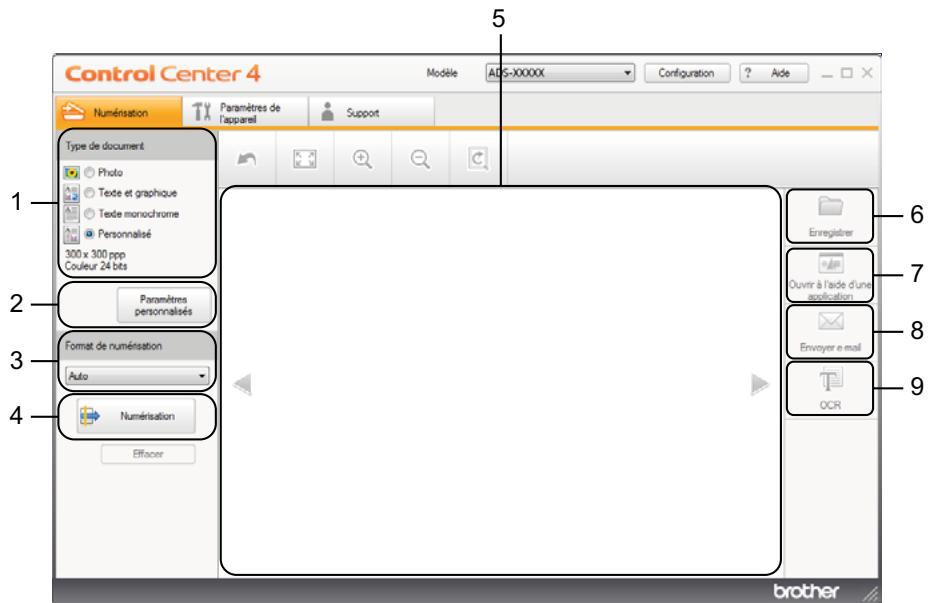
Task: Select the Texte et graphique radio button
Action: (89, 193)
